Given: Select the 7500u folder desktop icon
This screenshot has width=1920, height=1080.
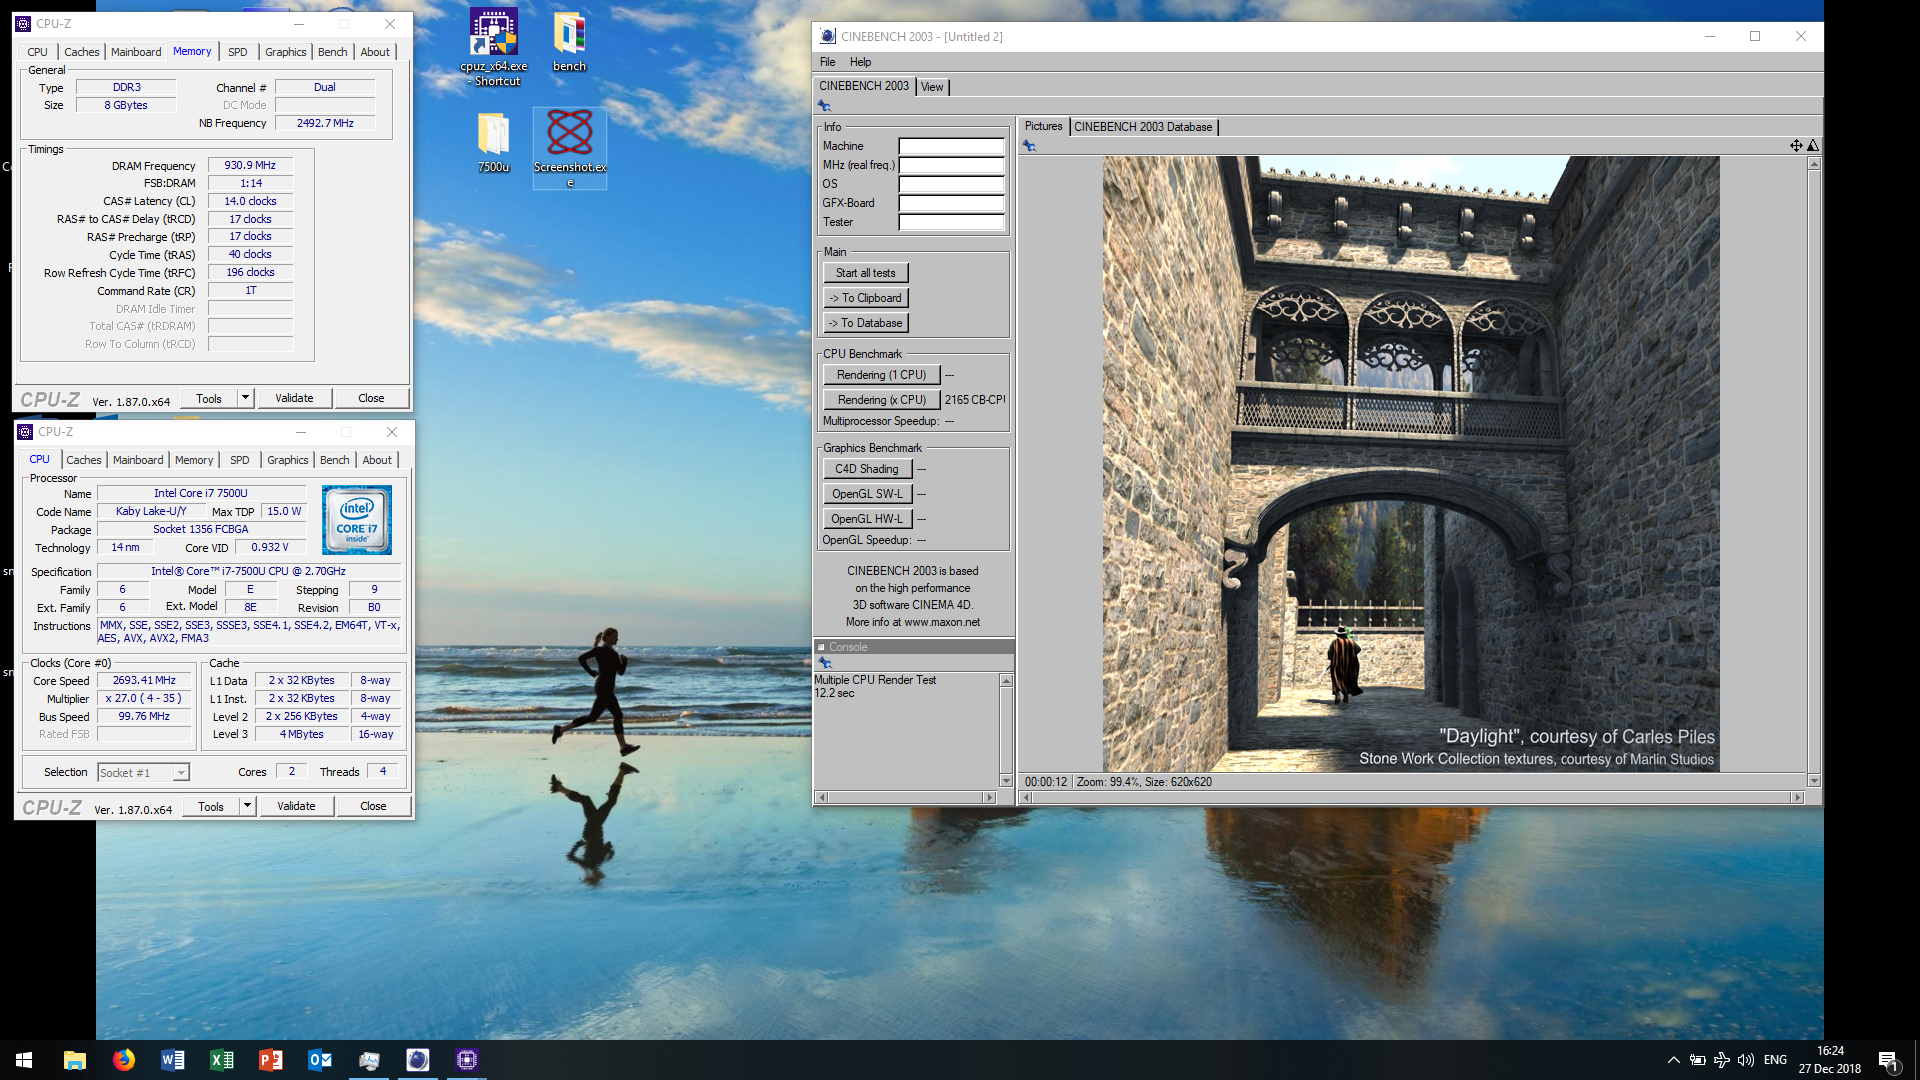Looking at the screenshot, I should point(494,142).
